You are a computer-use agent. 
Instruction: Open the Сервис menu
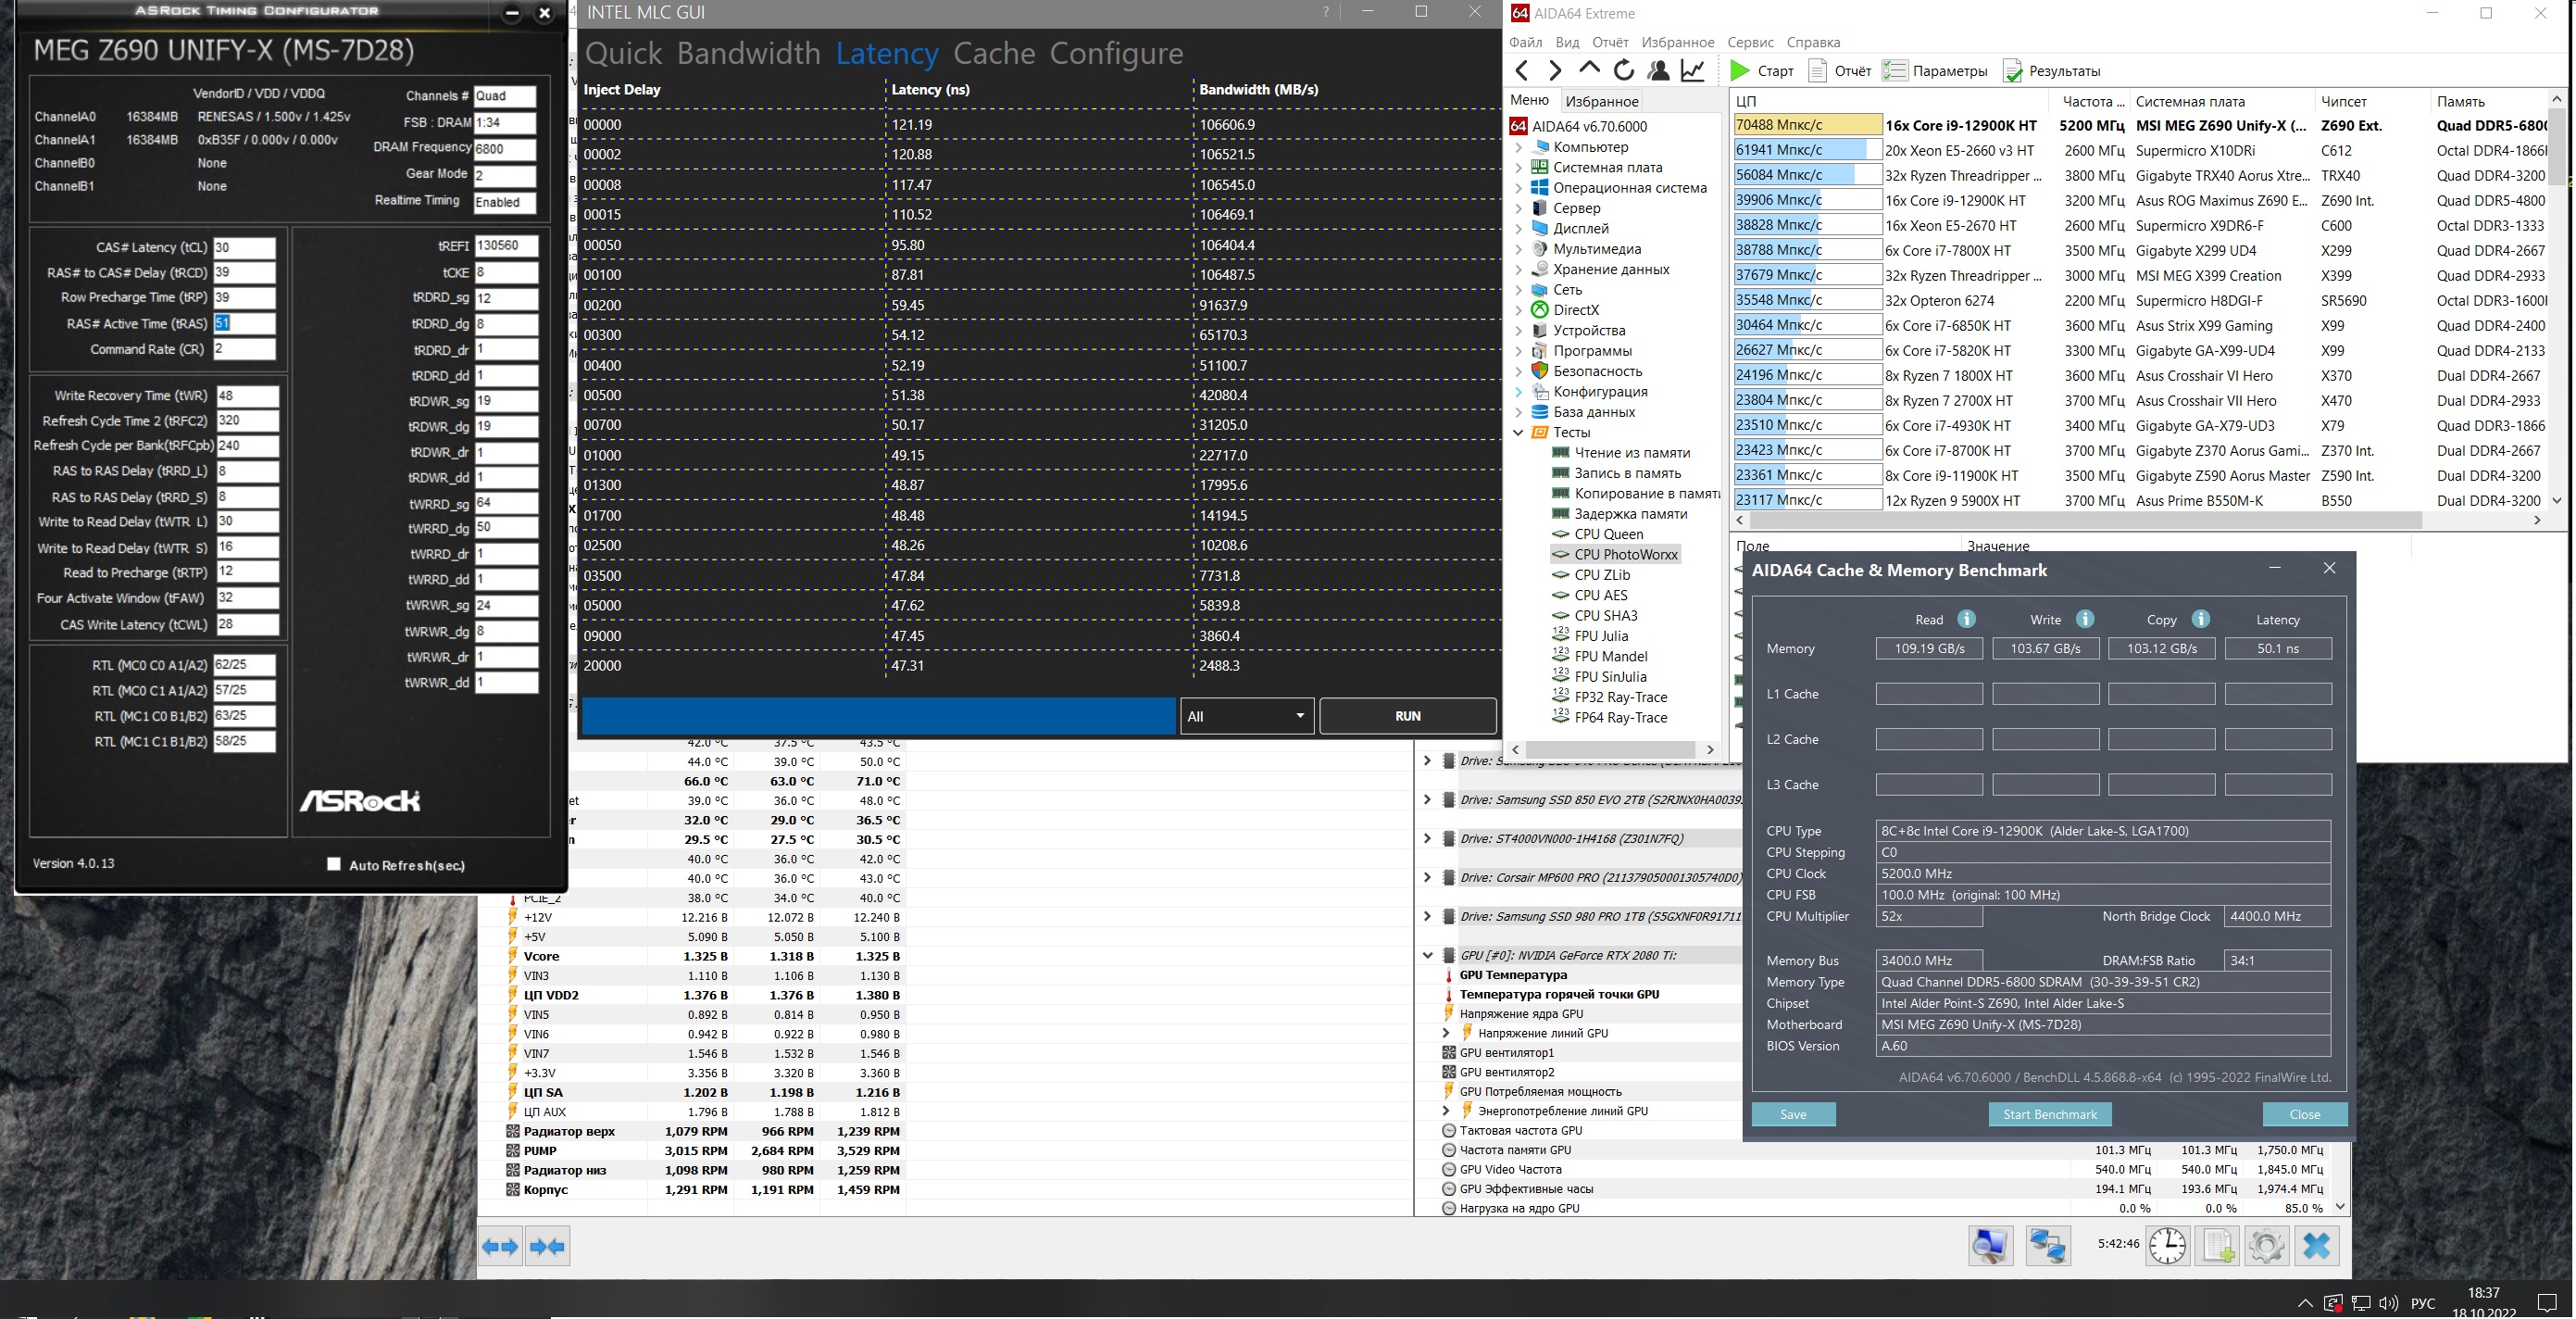click(1750, 42)
